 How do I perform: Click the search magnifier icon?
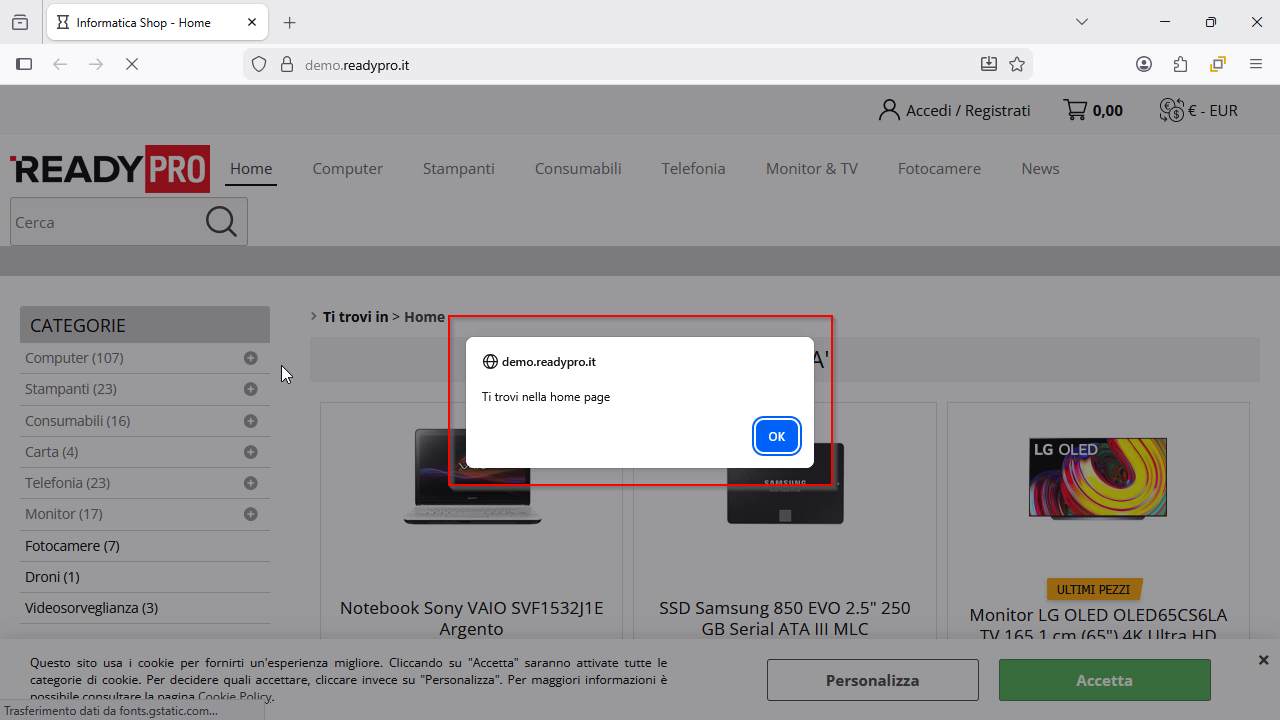[221, 222]
